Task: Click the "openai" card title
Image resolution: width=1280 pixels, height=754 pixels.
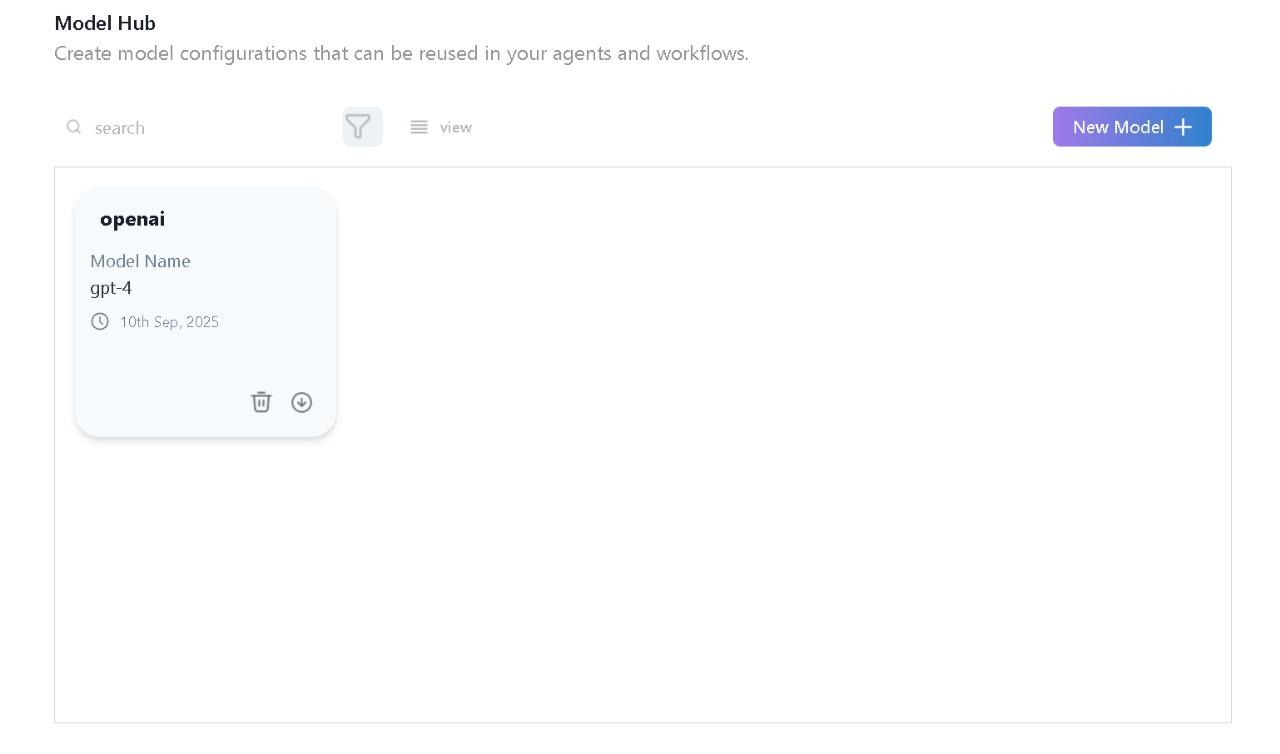Action: pos(132,219)
